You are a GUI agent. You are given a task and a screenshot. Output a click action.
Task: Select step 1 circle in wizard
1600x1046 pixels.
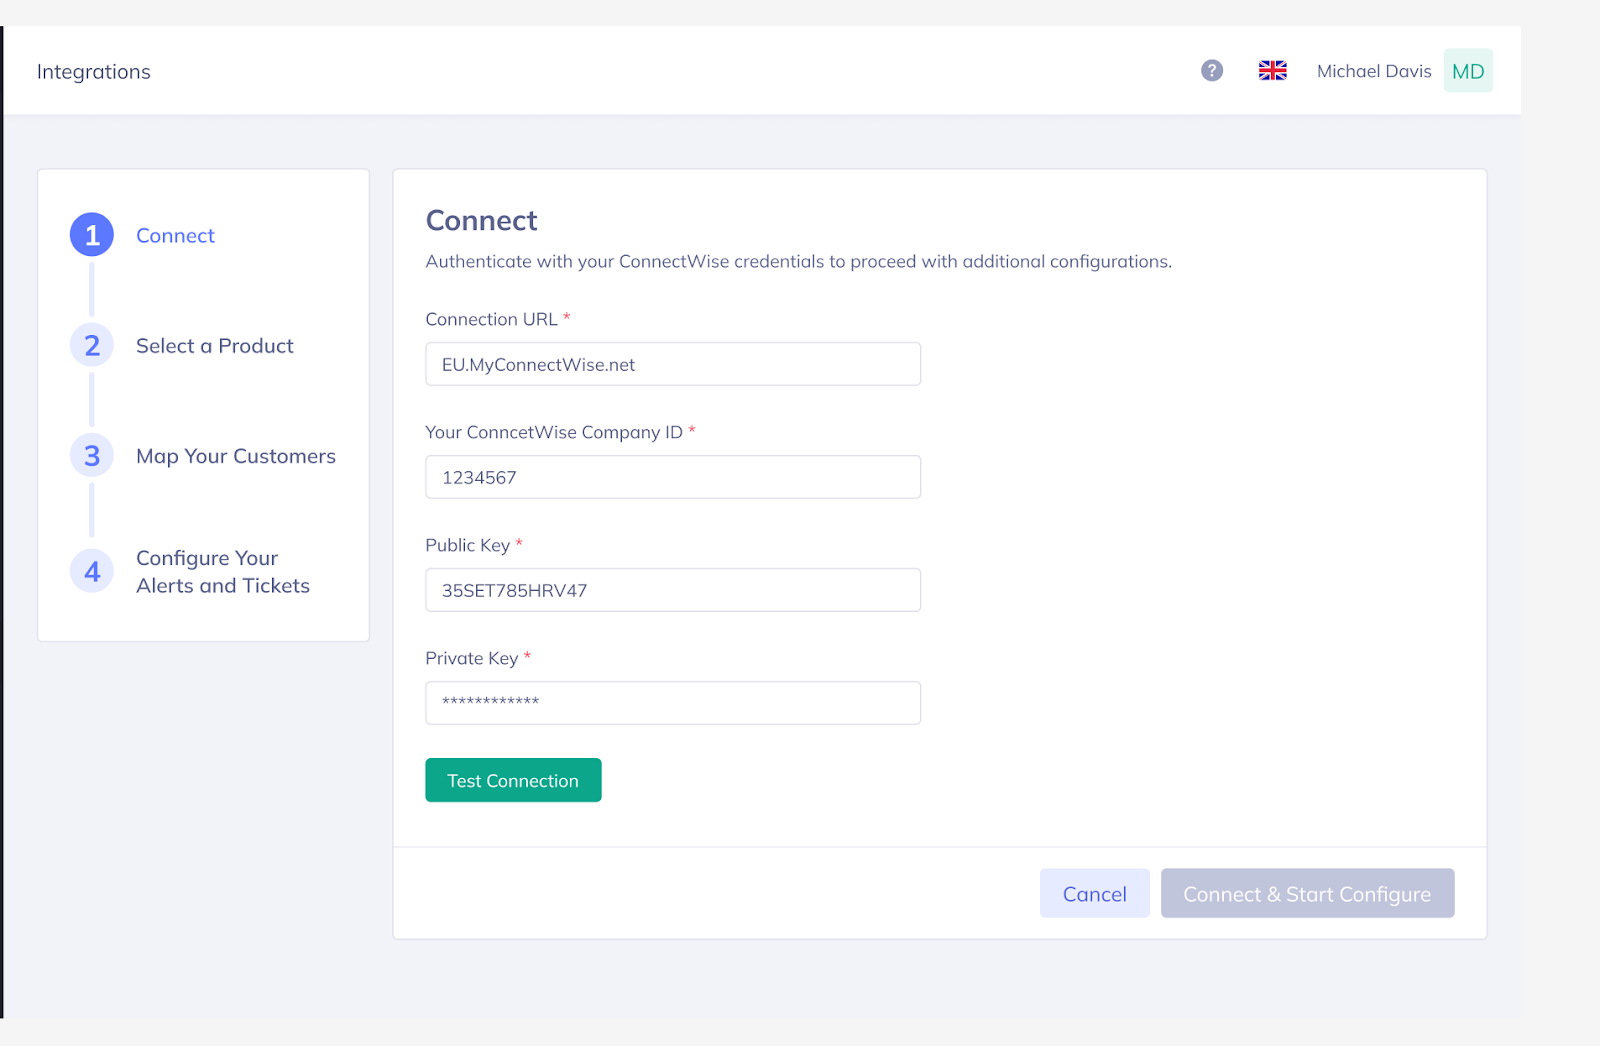click(92, 235)
